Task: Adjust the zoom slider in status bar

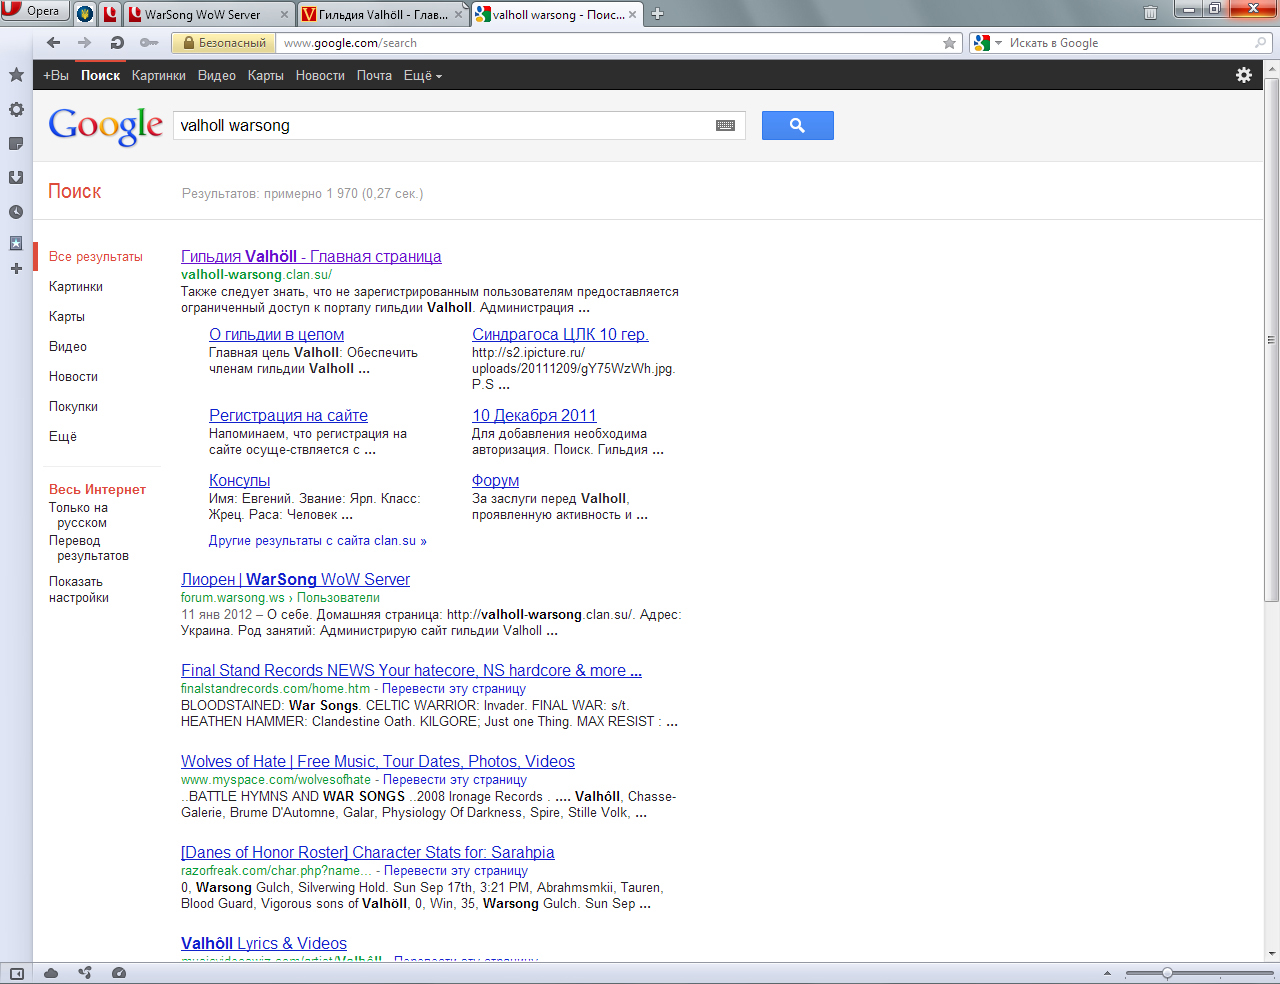Action: coord(1167,973)
